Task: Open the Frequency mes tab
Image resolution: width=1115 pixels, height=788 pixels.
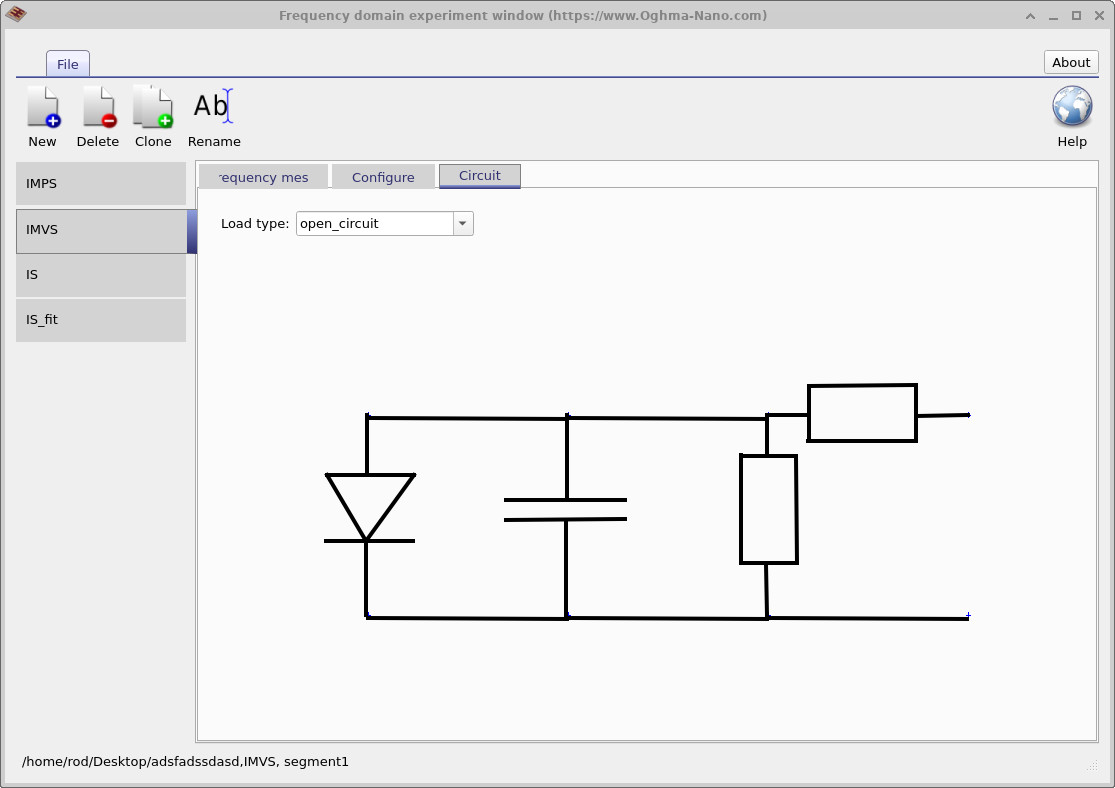Action: click(263, 176)
